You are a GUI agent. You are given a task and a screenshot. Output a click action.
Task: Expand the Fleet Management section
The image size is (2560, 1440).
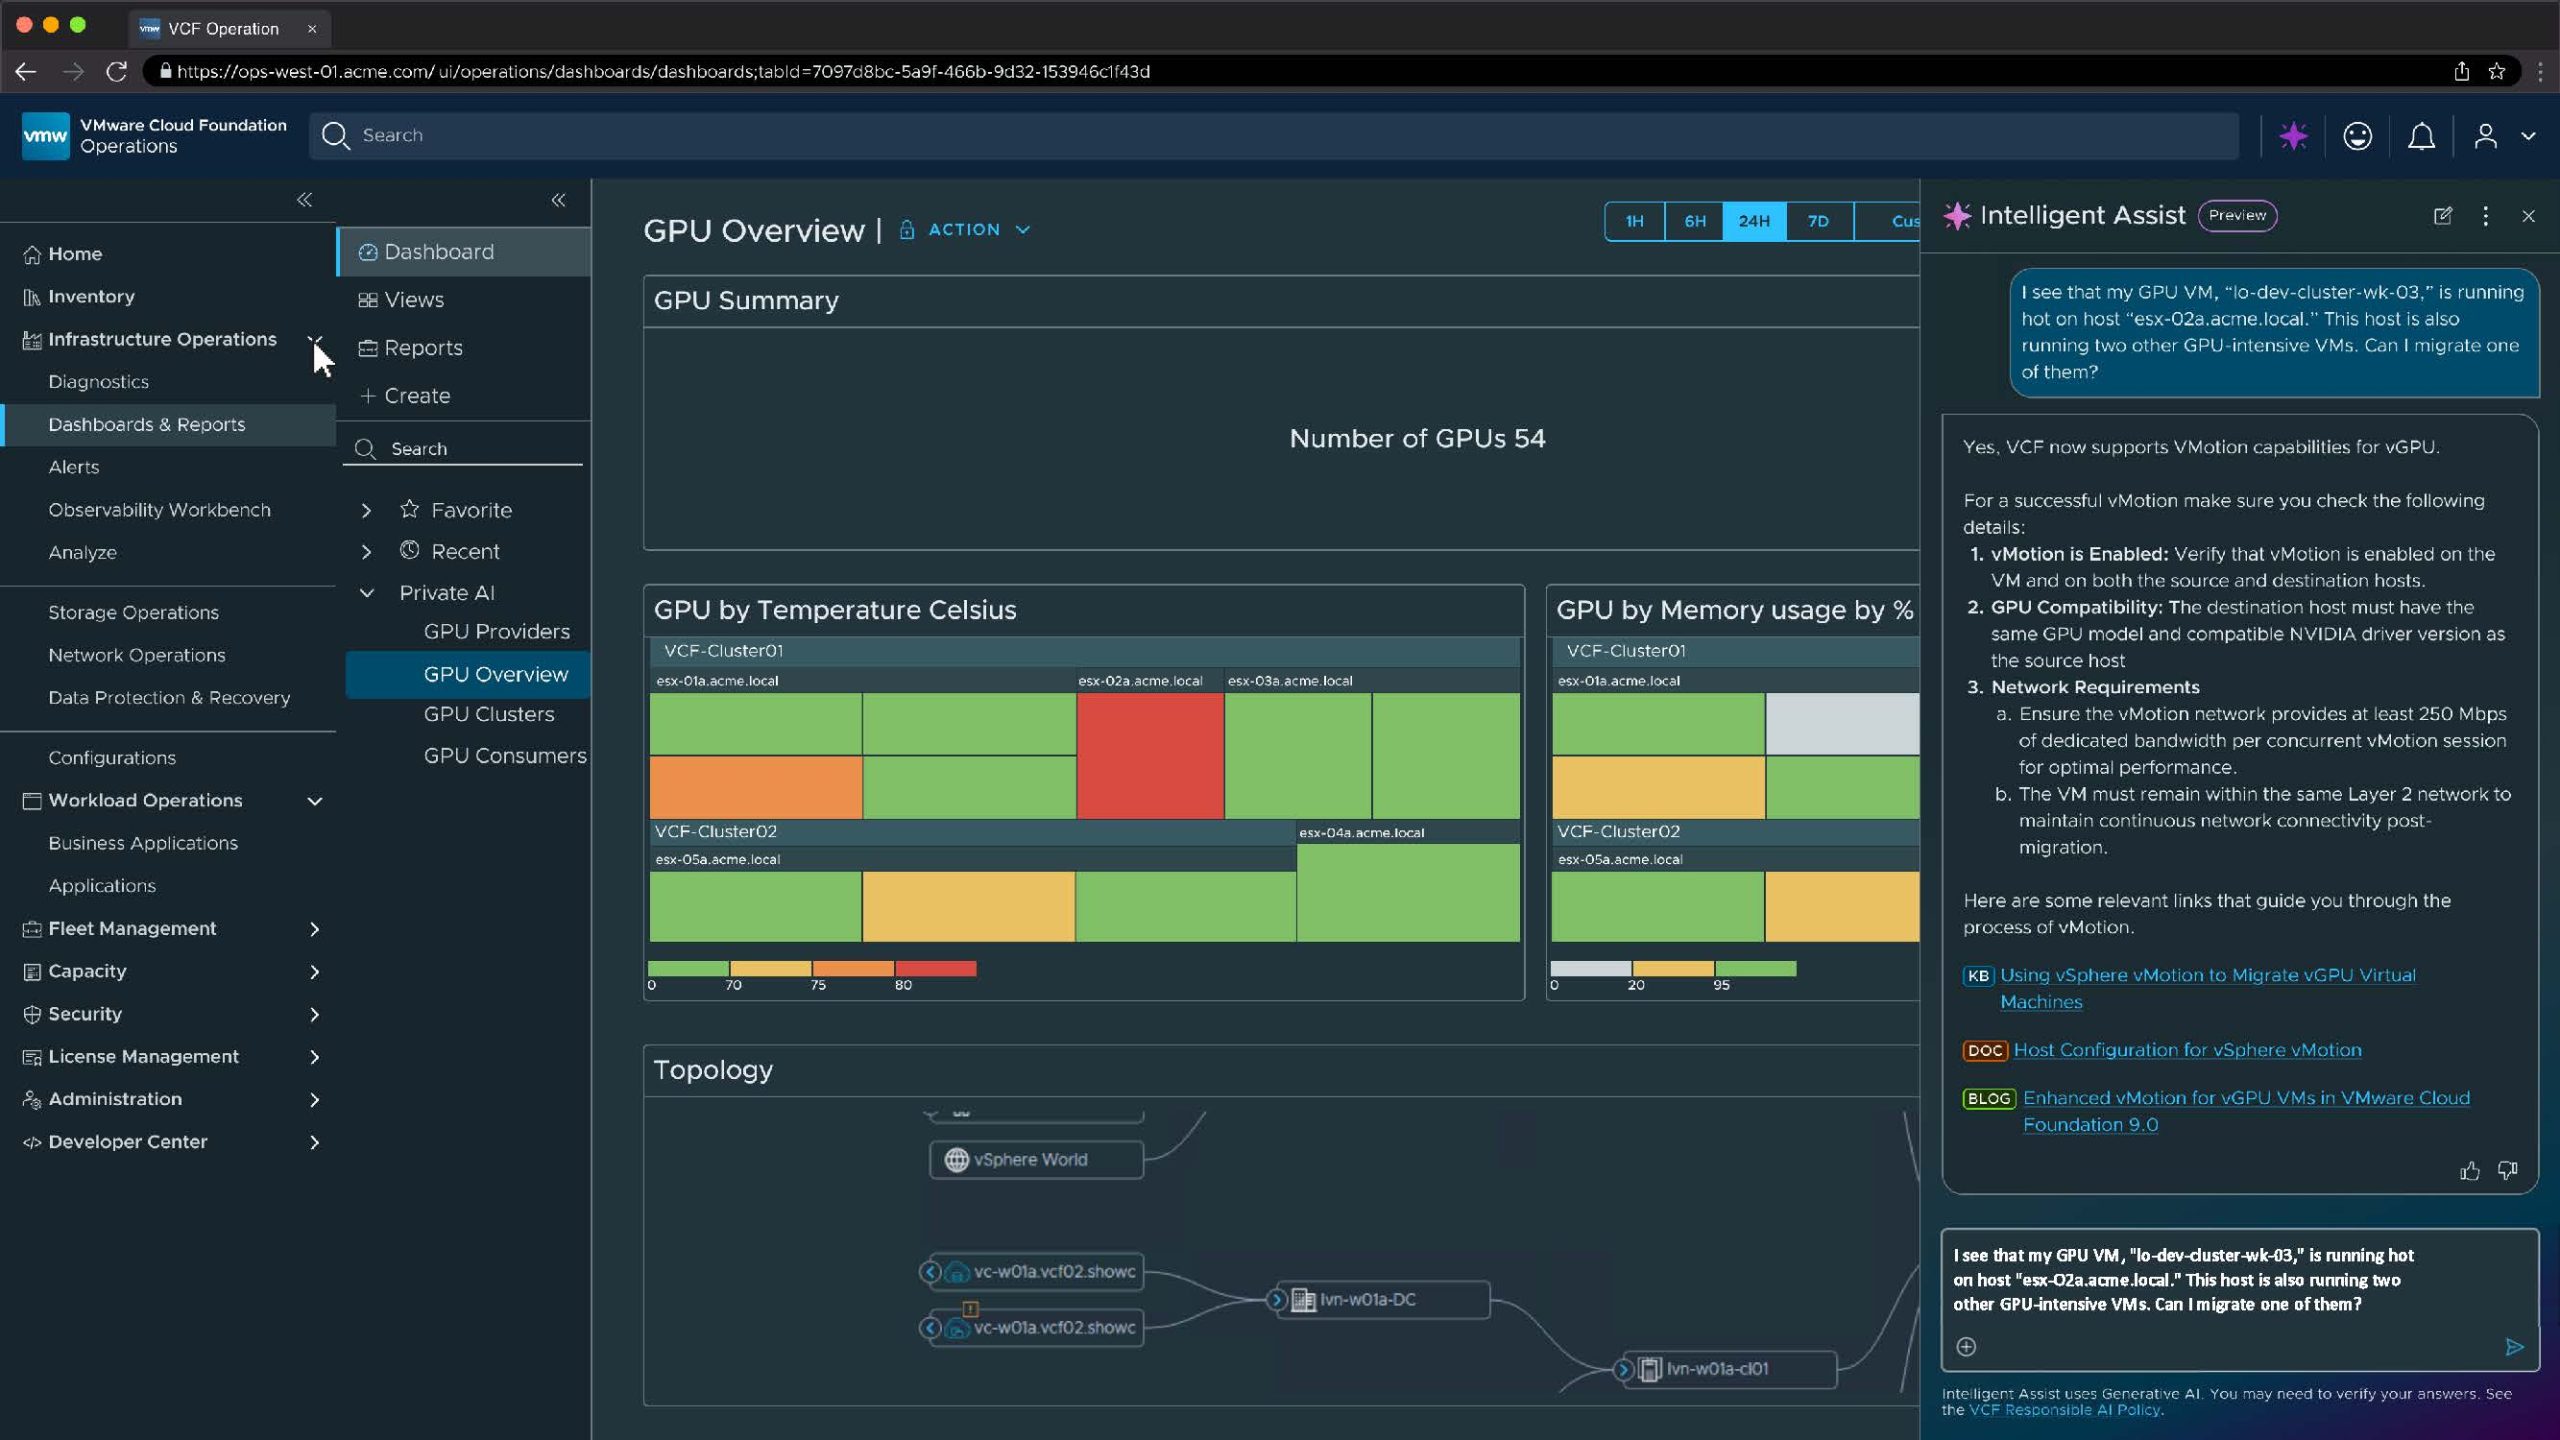(314, 929)
